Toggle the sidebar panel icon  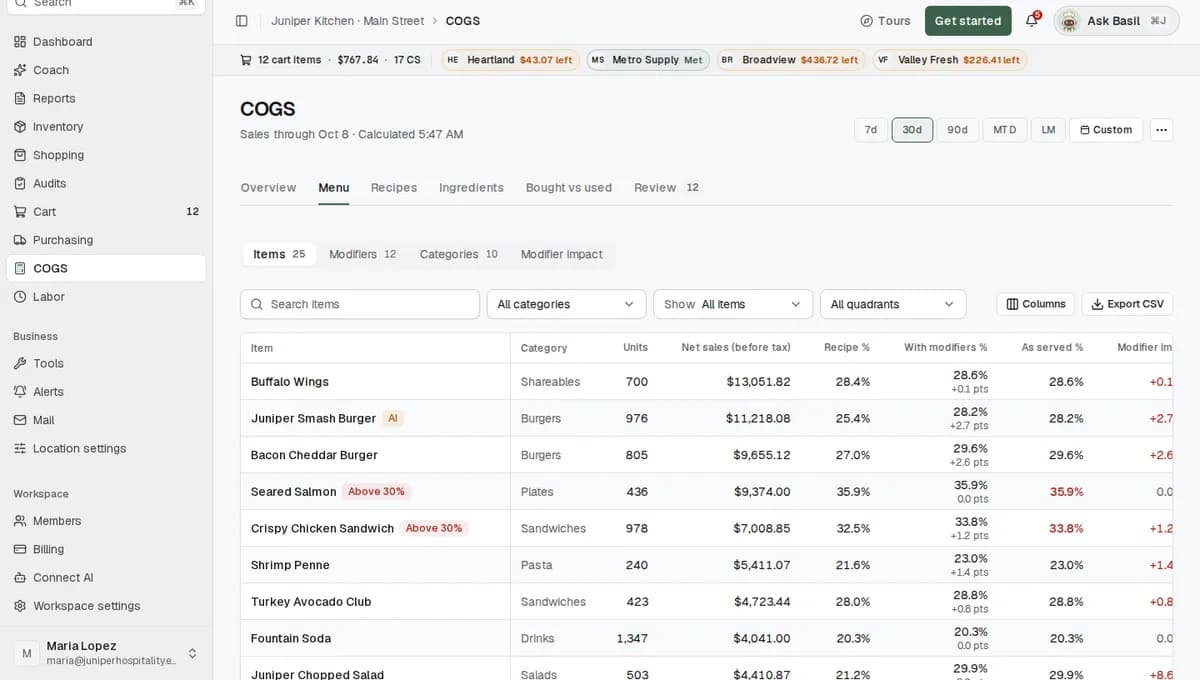[241, 21]
